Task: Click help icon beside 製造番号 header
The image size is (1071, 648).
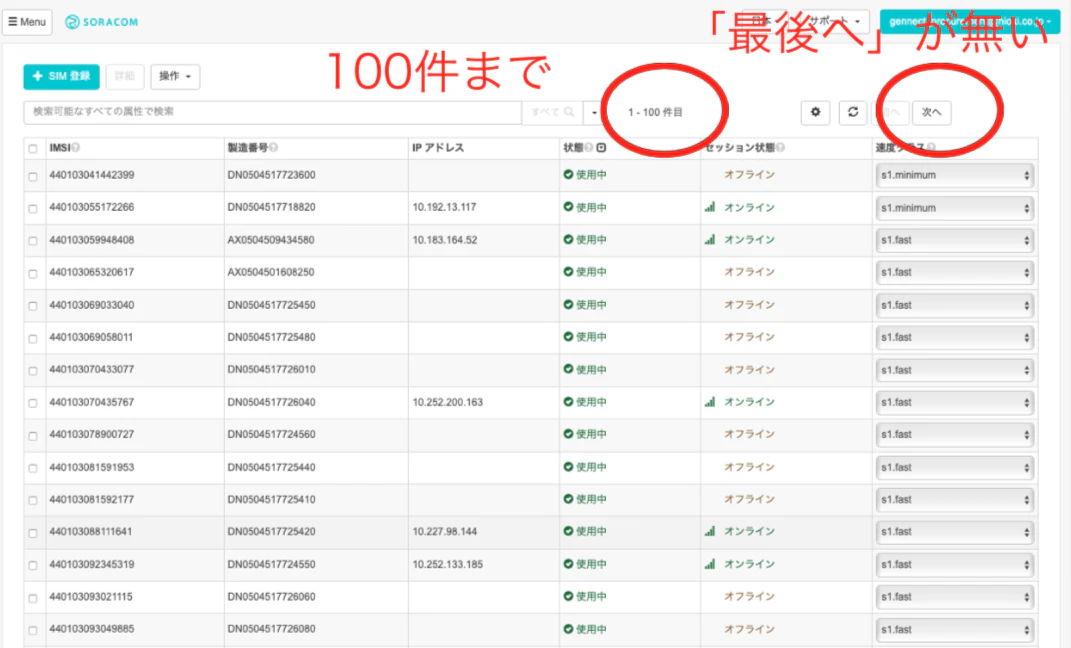Action: point(273,147)
